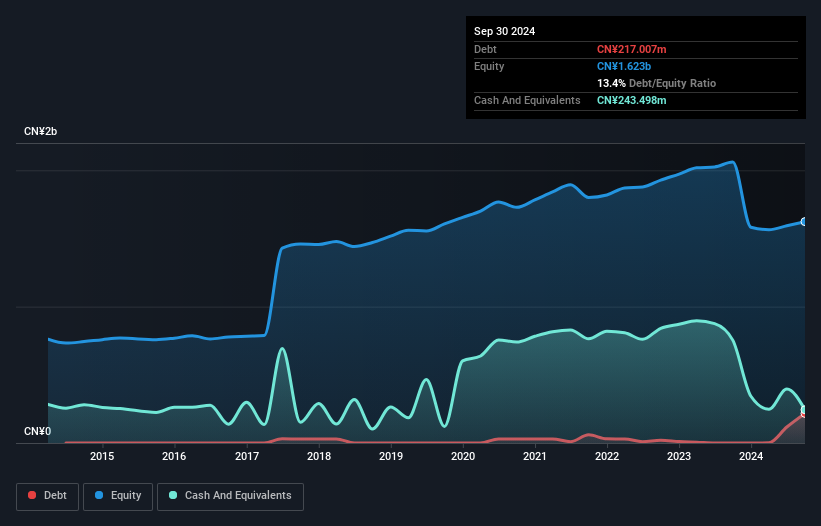Click the 2024 x-axis label
821x526 pixels.
[751, 456]
